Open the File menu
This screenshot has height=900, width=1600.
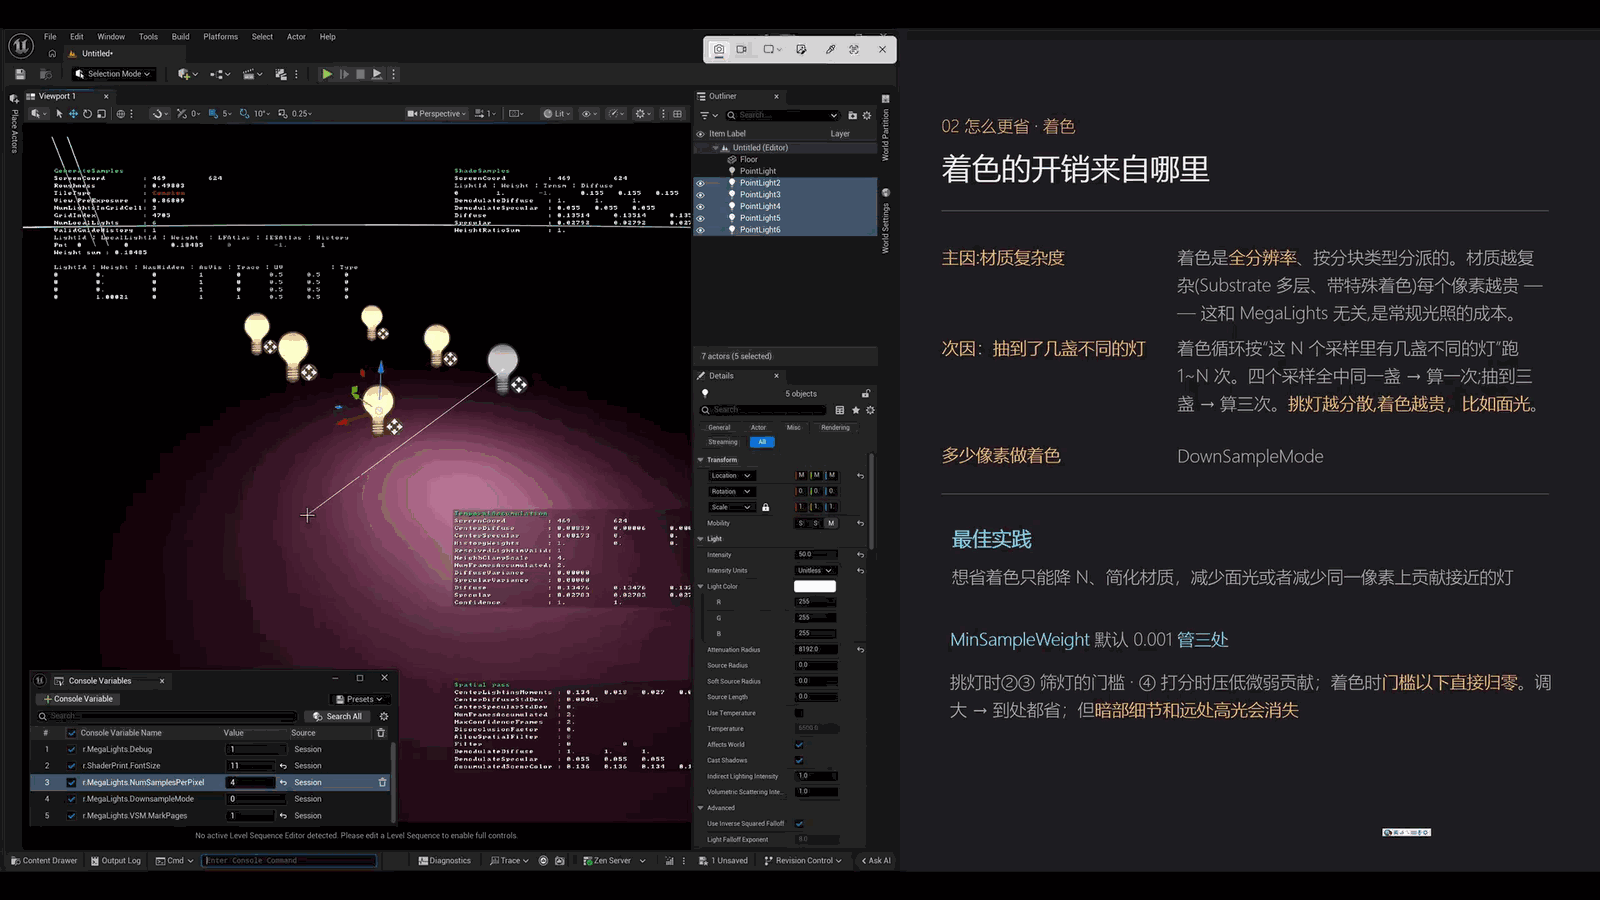50,37
